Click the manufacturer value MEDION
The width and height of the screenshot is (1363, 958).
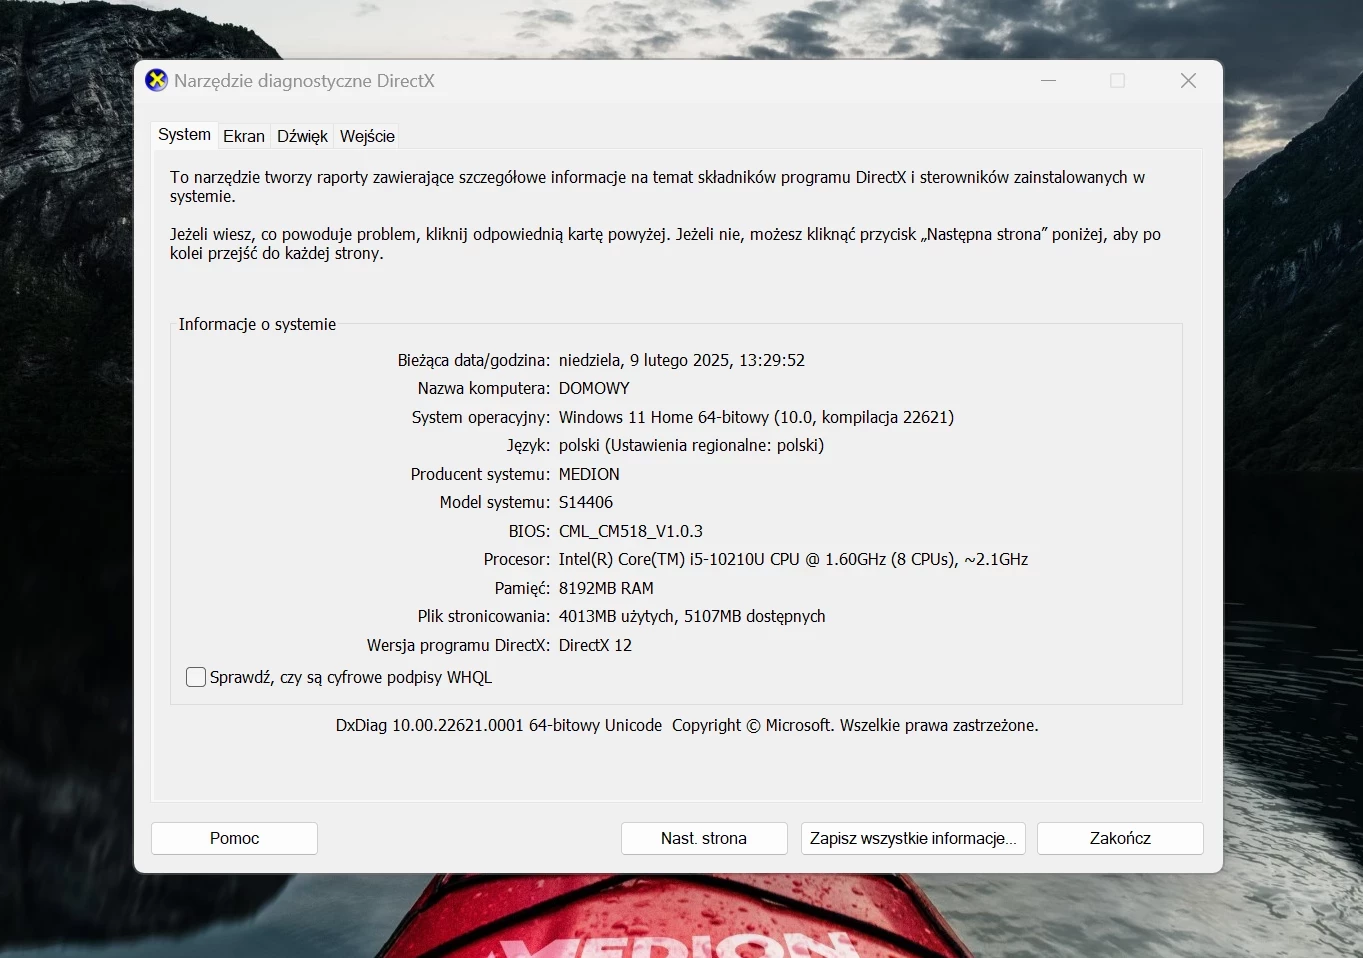coord(589,474)
